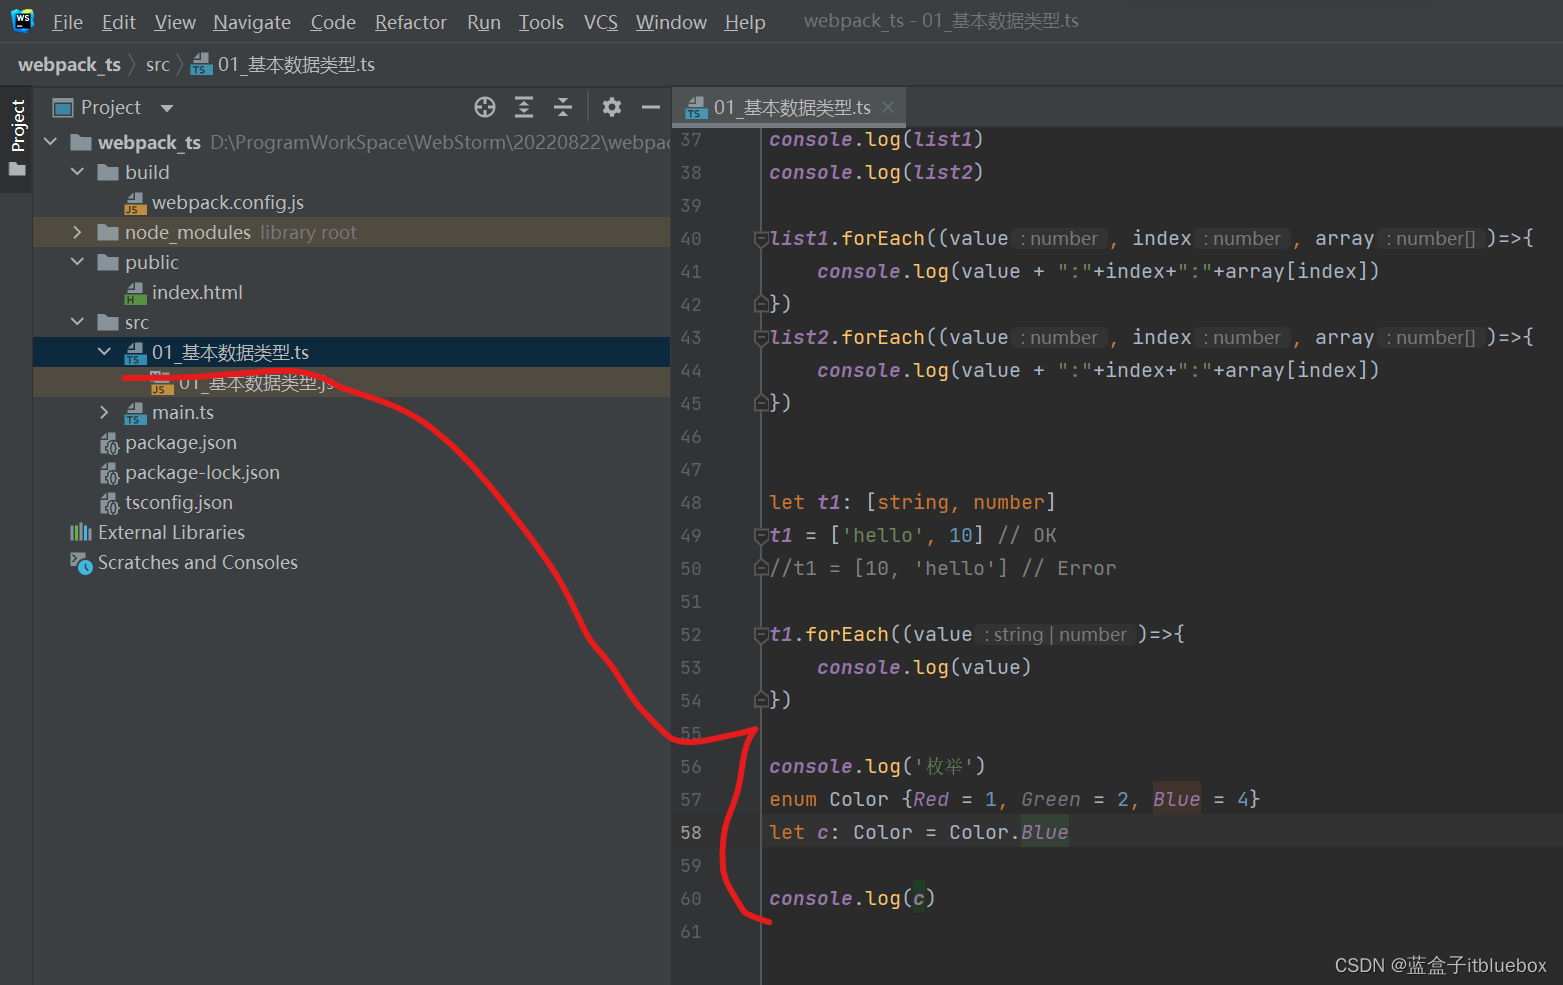This screenshot has width=1563, height=985.
Task: Fold the t1.forEach block at line 52
Action: pyautogui.click(x=761, y=635)
